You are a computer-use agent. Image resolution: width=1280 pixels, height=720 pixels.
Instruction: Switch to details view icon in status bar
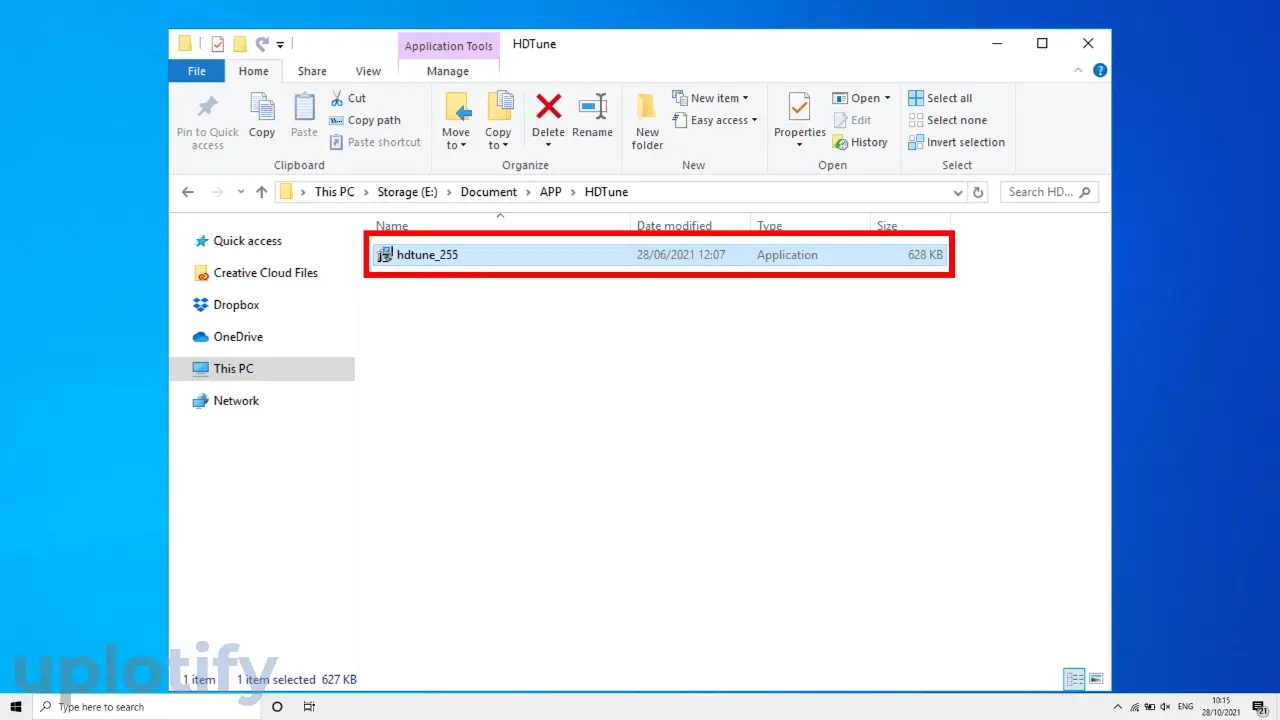point(1075,680)
